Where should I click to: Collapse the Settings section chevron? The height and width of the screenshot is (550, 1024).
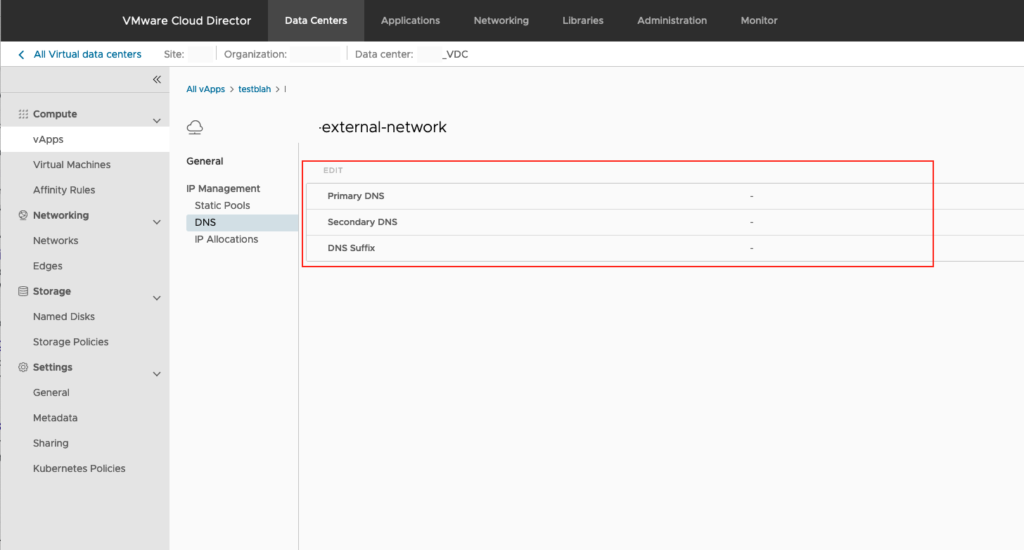[157, 374]
